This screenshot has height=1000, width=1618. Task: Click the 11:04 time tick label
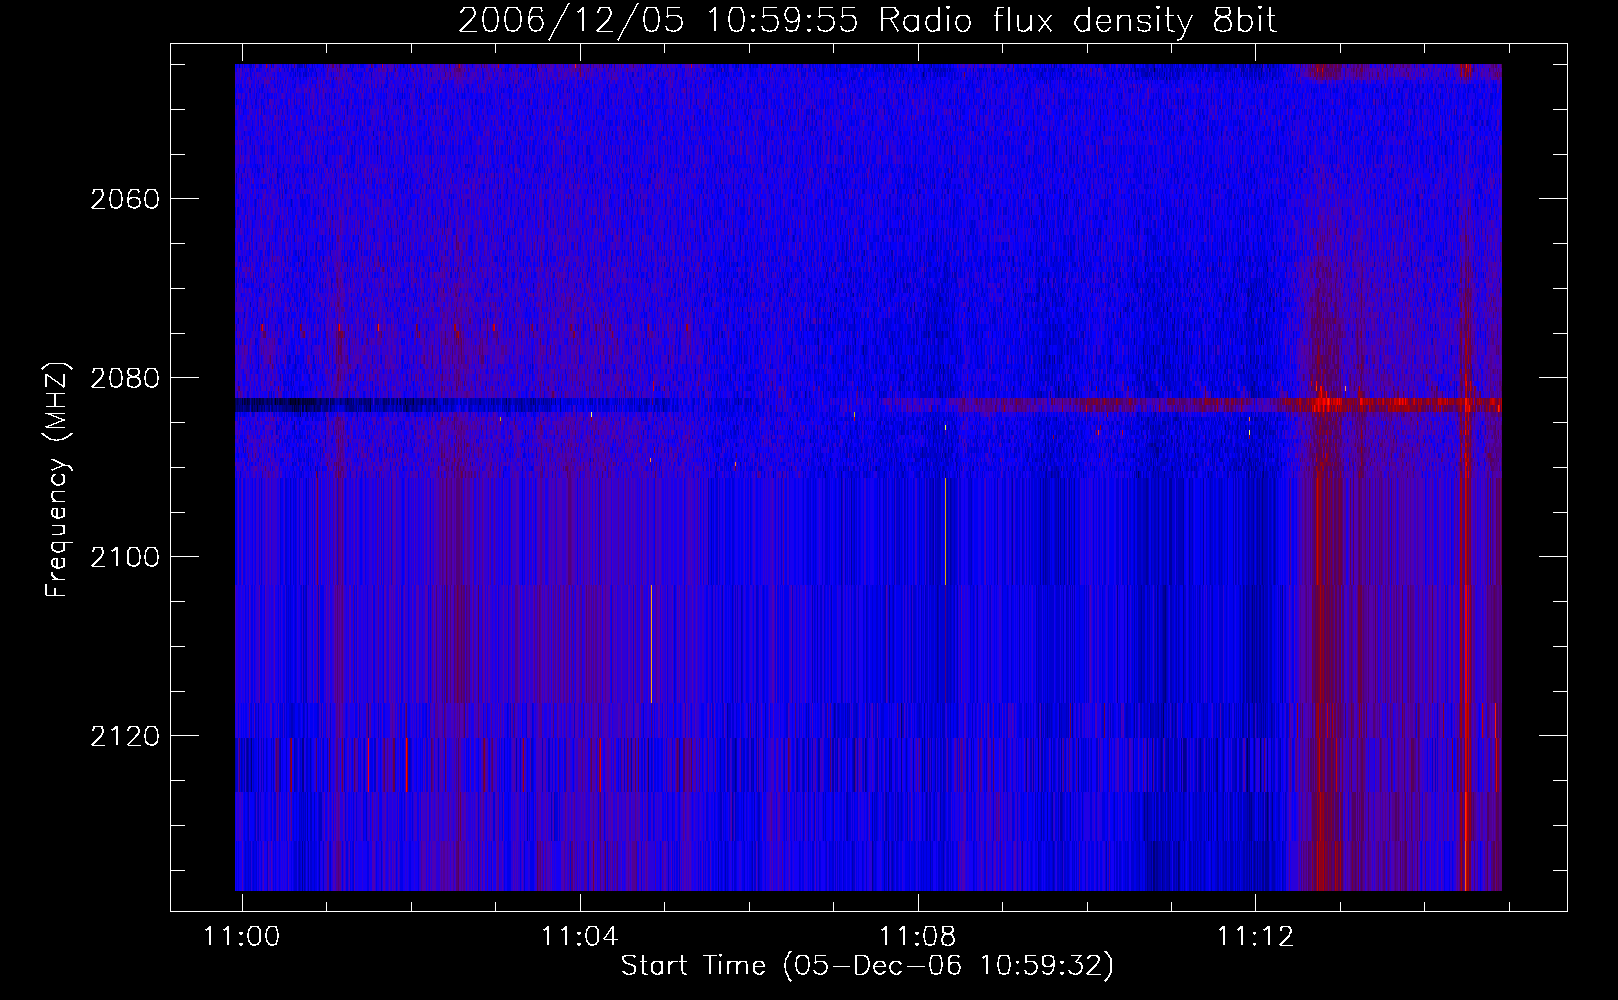point(580,936)
